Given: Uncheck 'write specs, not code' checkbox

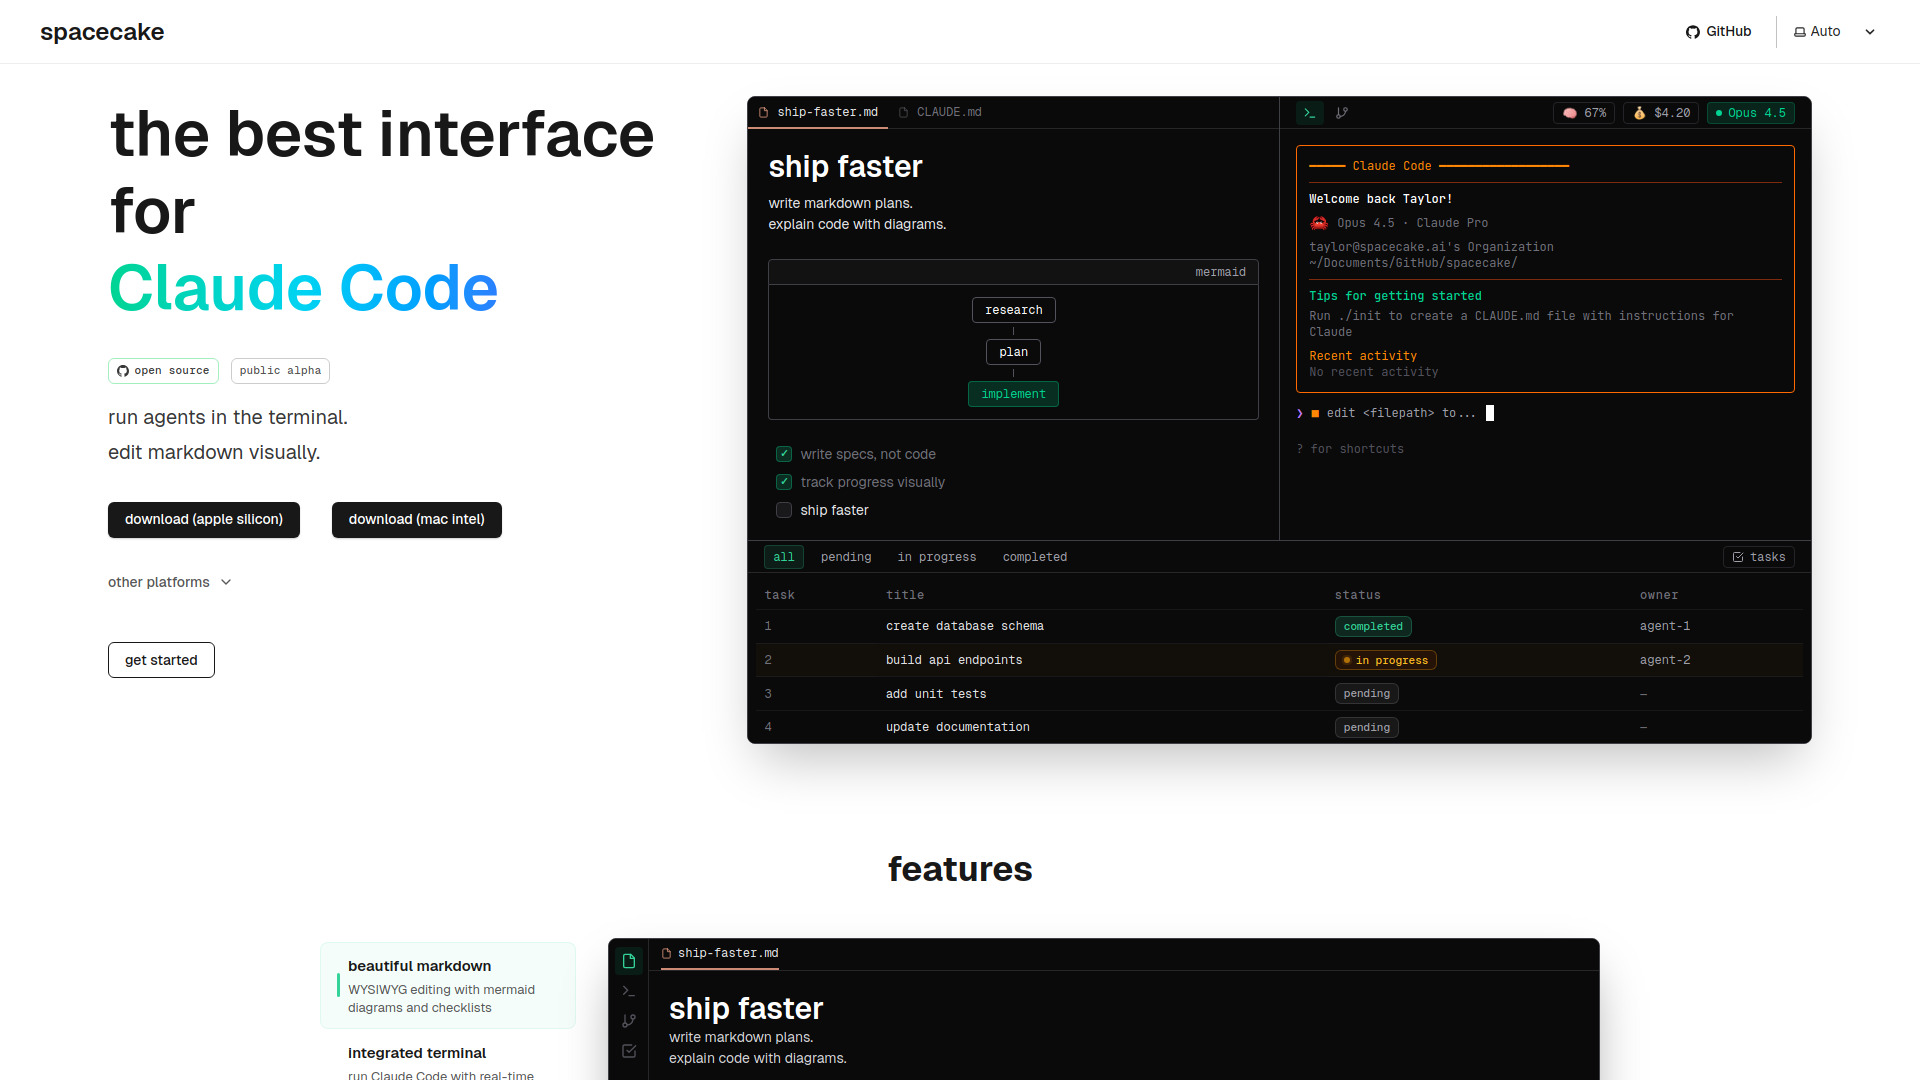Looking at the screenshot, I should coord(784,454).
